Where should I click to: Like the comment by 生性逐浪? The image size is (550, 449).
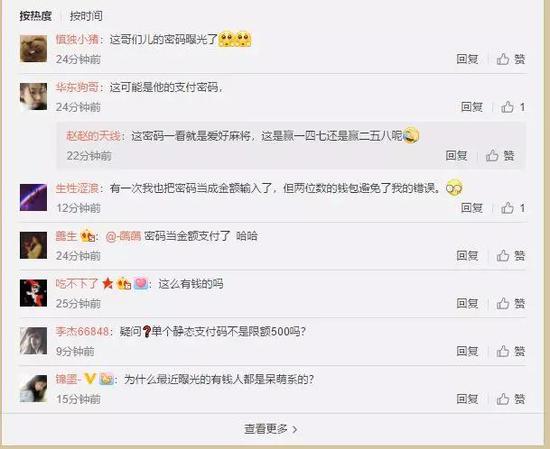click(512, 208)
